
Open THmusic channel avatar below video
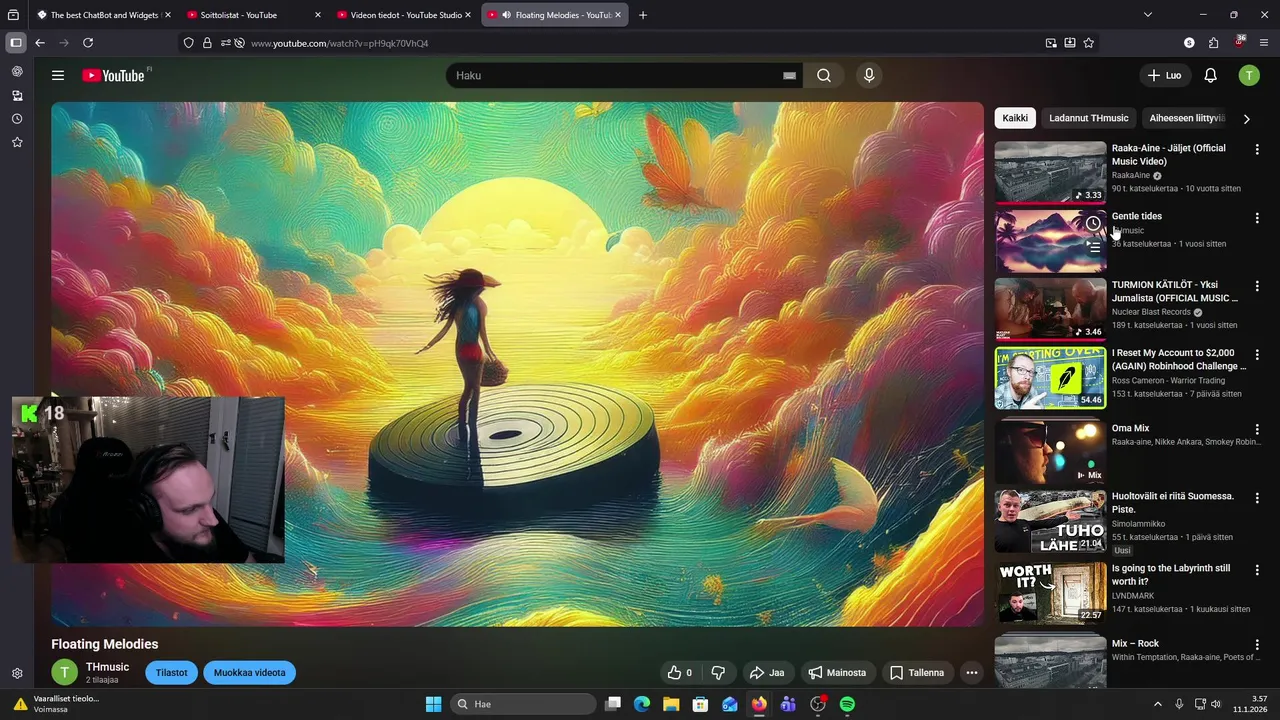(x=64, y=673)
